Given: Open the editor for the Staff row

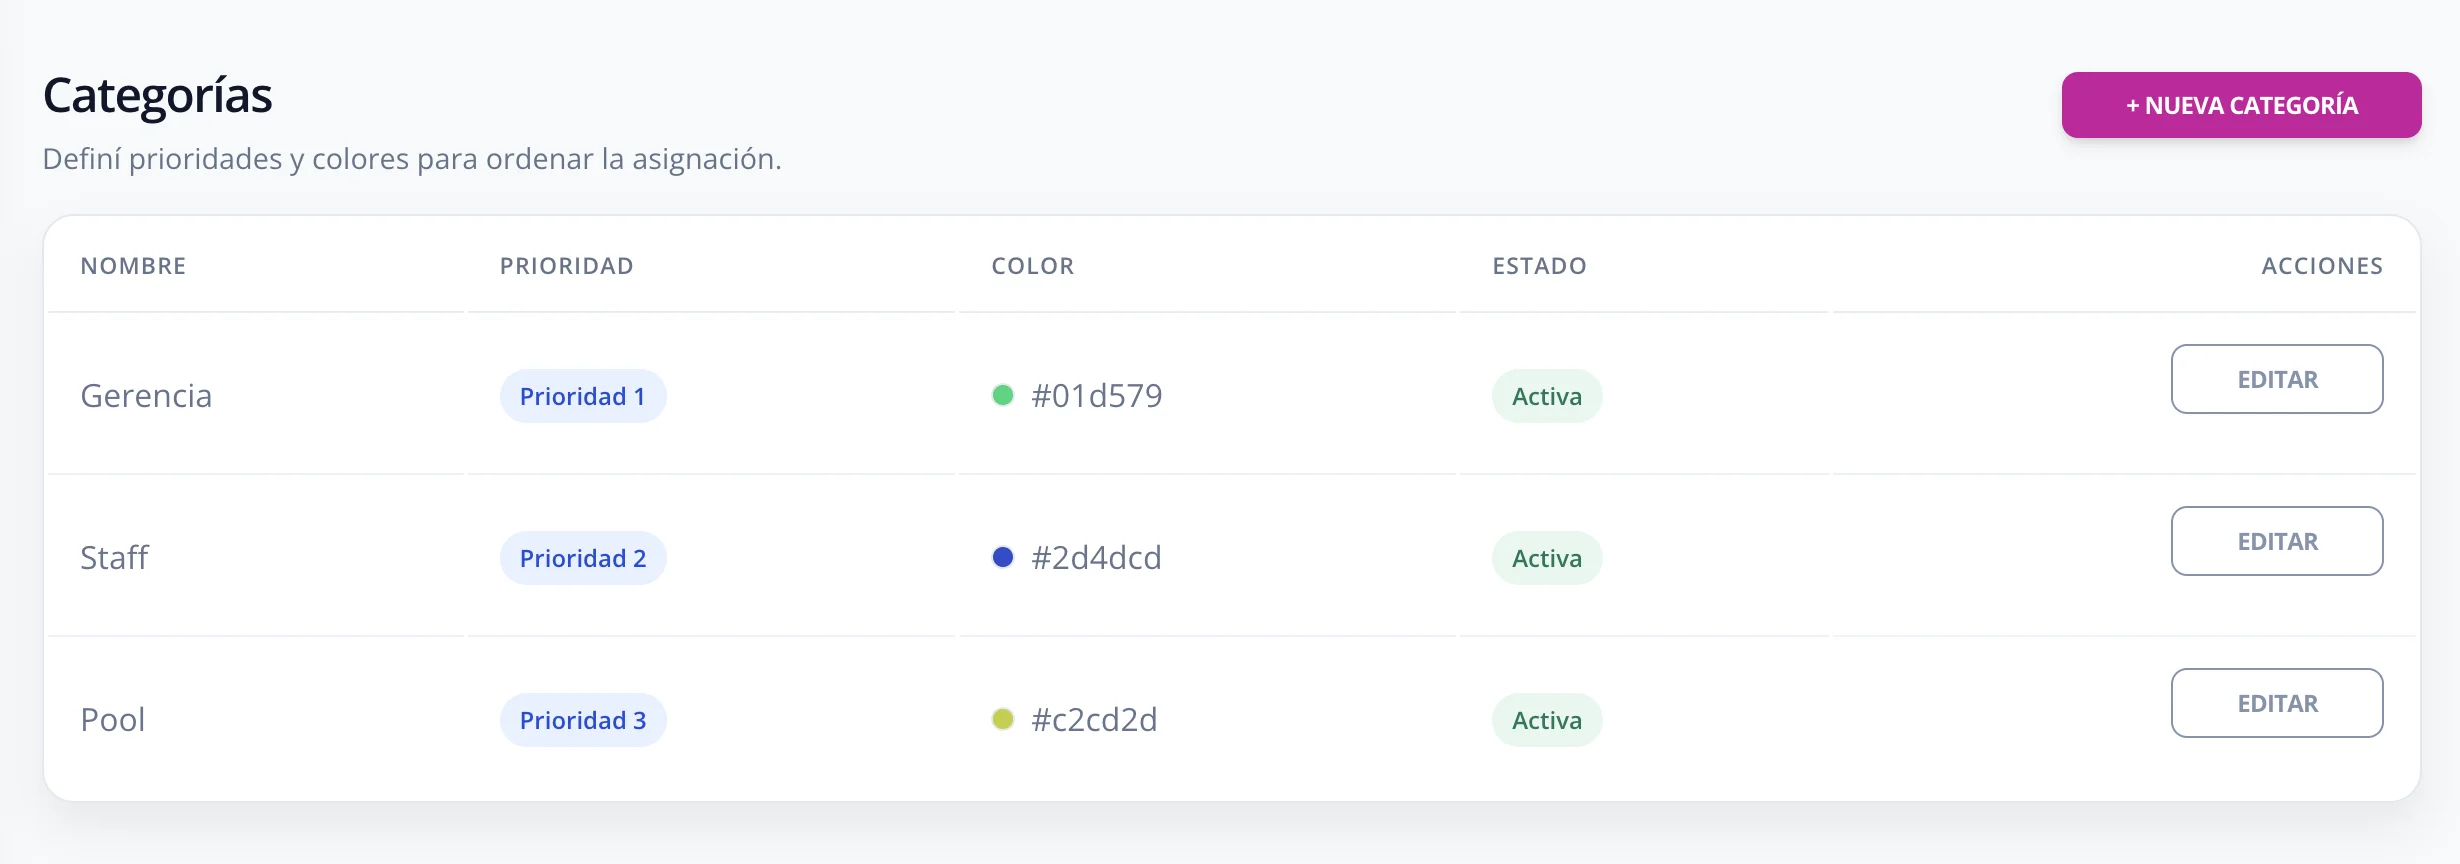Looking at the screenshot, I should click(x=2277, y=541).
